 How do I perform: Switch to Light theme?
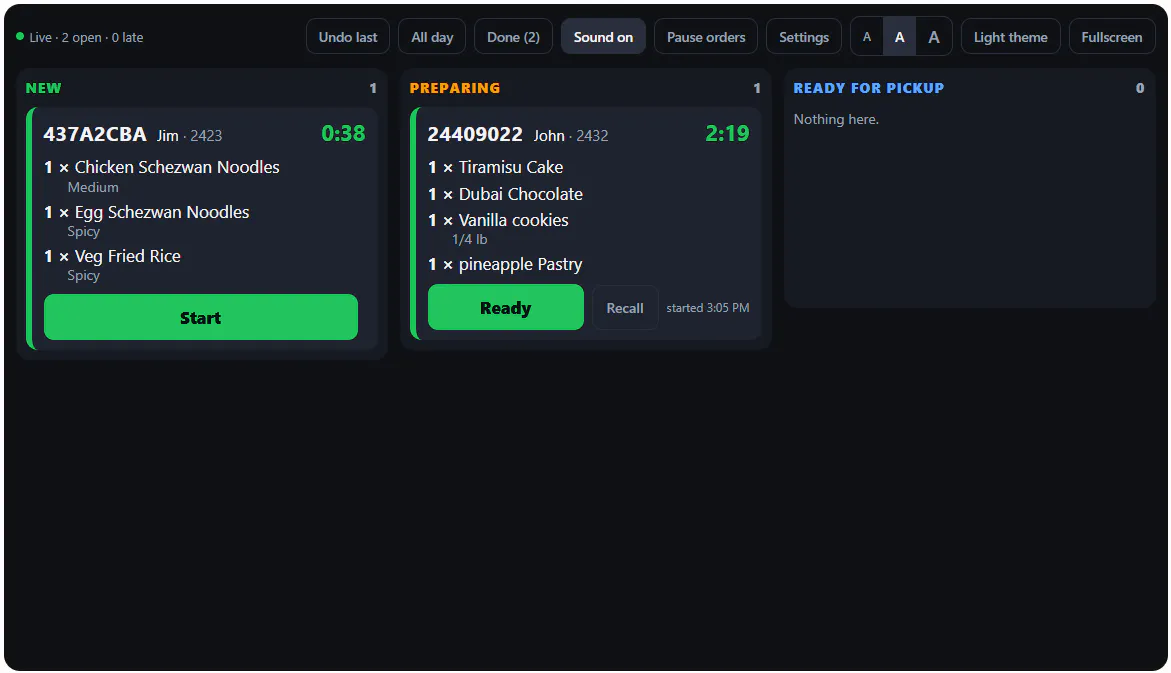pyautogui.click(x=1010, y=37)
